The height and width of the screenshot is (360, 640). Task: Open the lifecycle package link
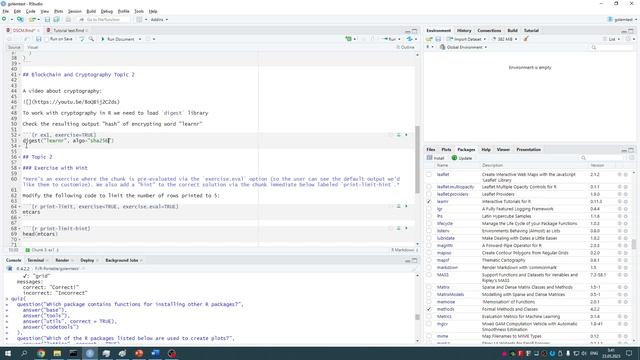tap(445, 224)
